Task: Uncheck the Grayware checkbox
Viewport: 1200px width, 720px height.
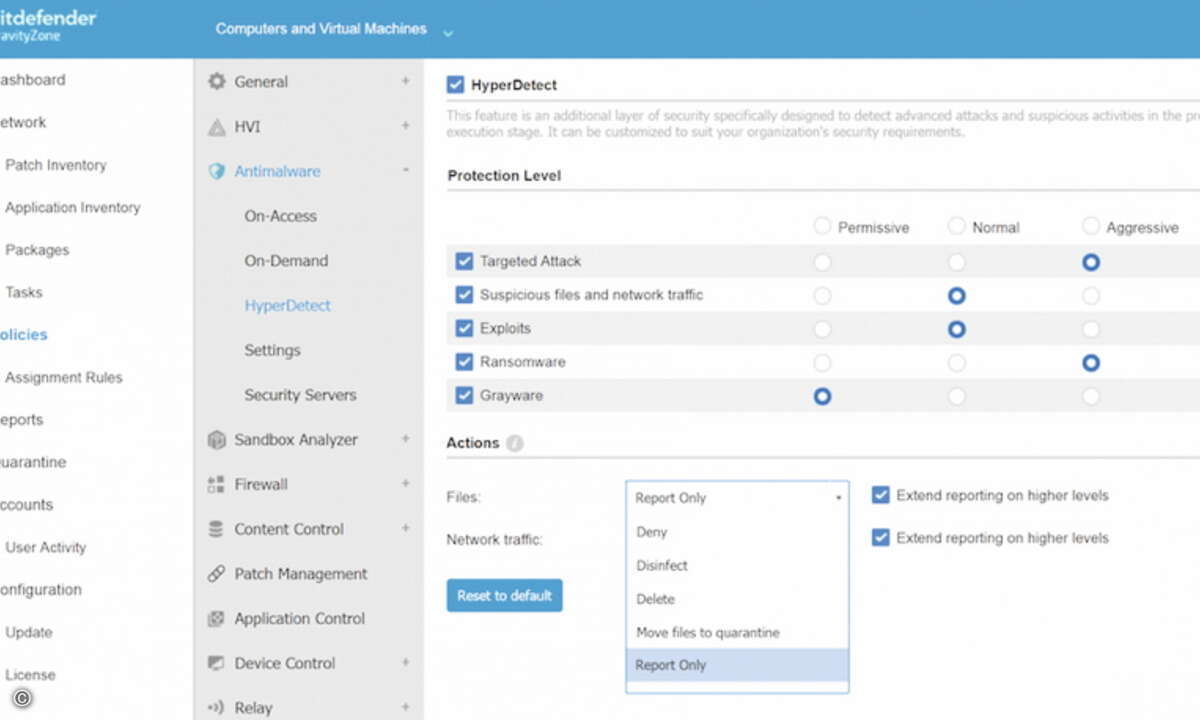Action: click(464, 395)
